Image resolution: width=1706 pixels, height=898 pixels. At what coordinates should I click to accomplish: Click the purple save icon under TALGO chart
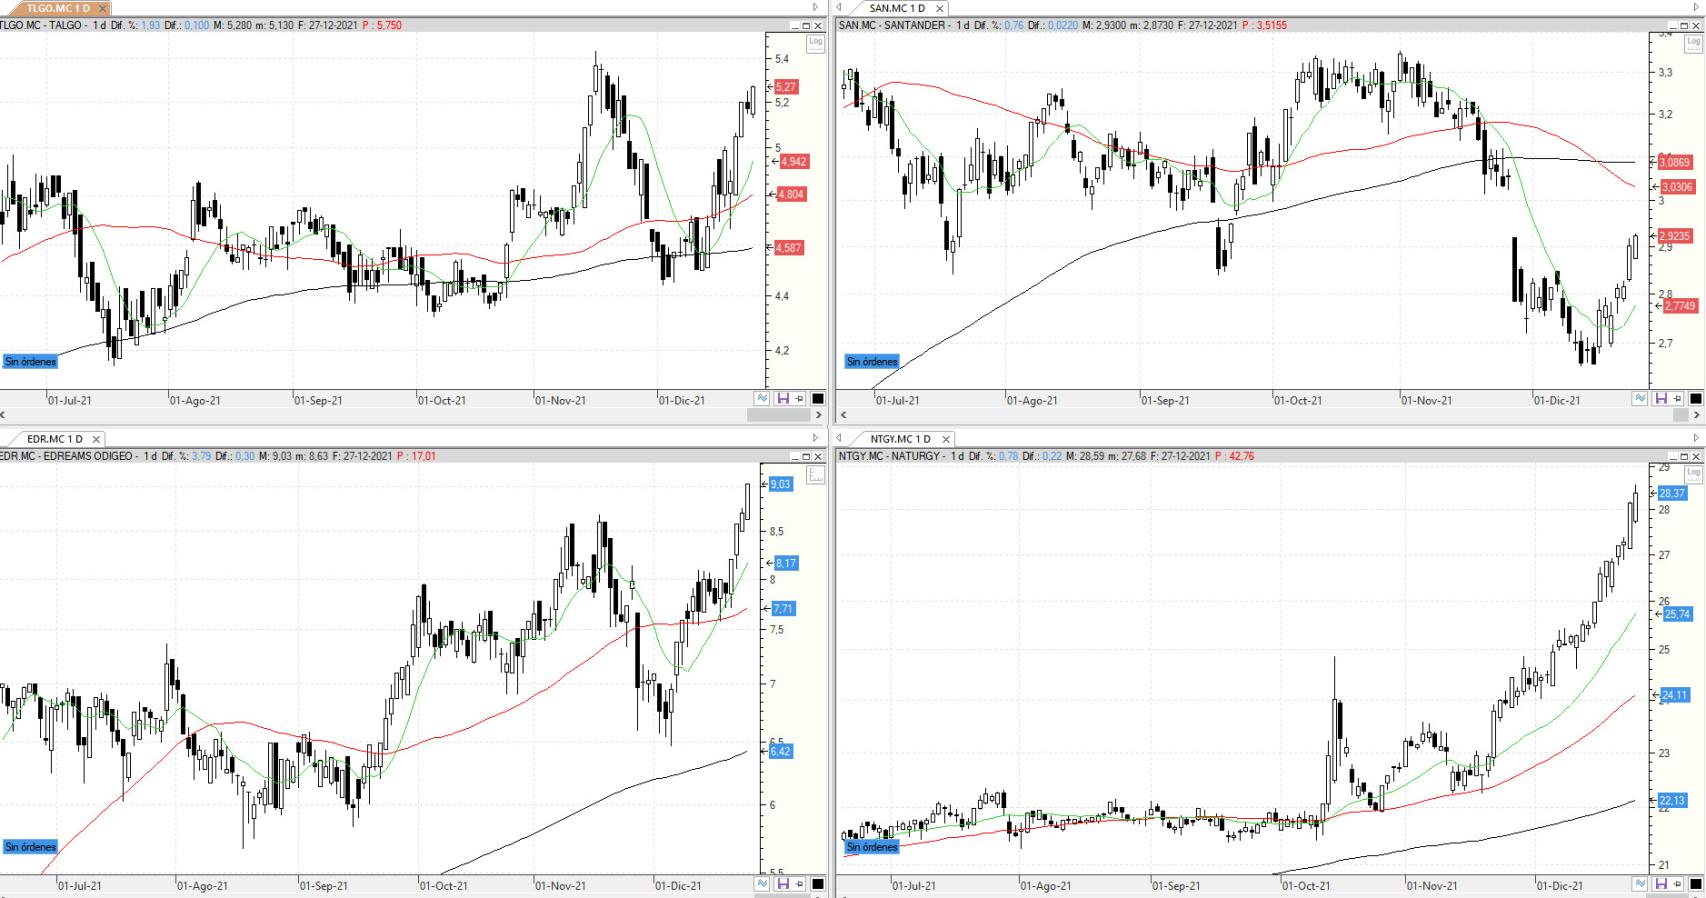point(782,399)
